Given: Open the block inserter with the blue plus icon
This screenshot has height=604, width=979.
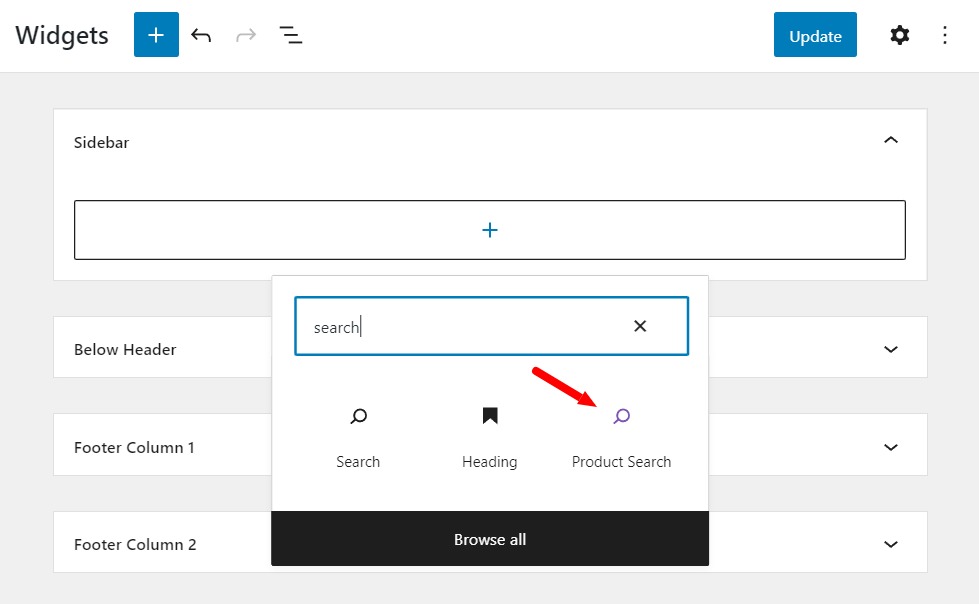Looking at the screenshot, I should click(x=155, y=35).
